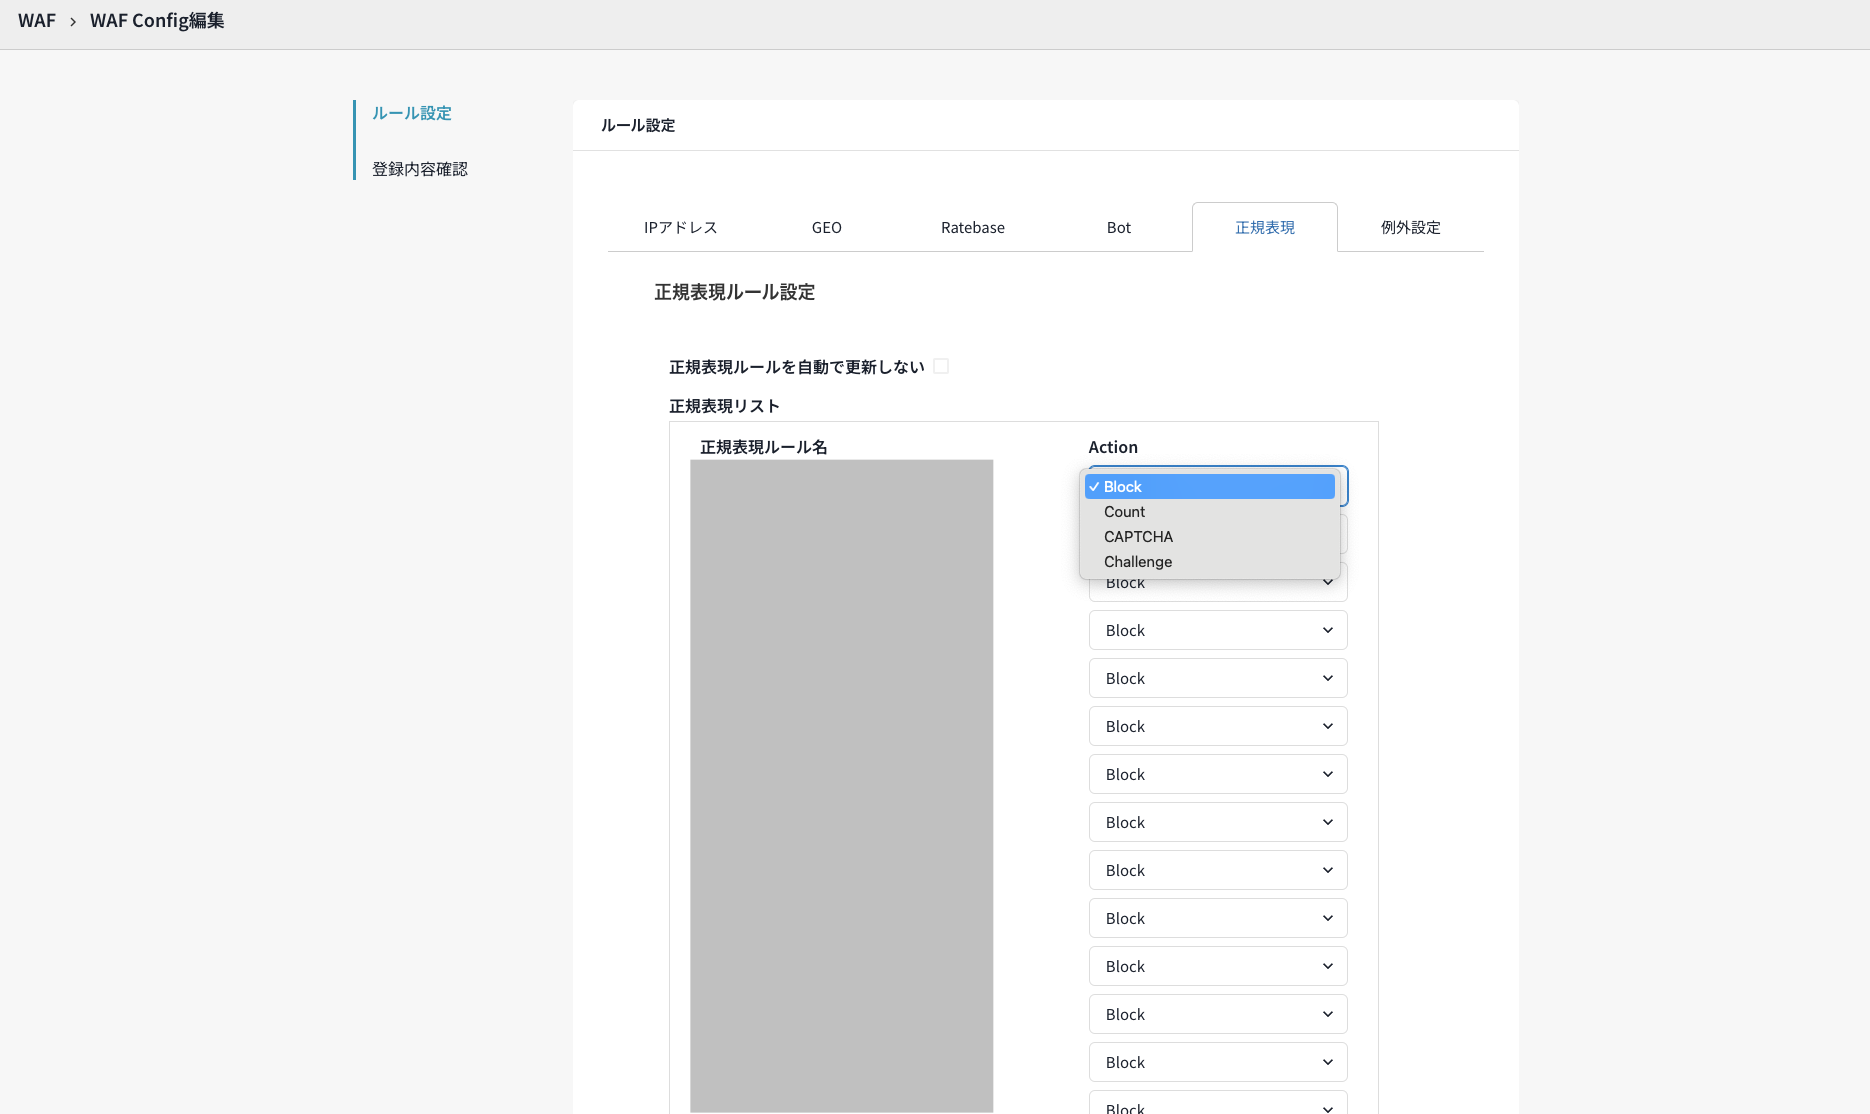
Task: Open the GEO tab
Action: 826,228
